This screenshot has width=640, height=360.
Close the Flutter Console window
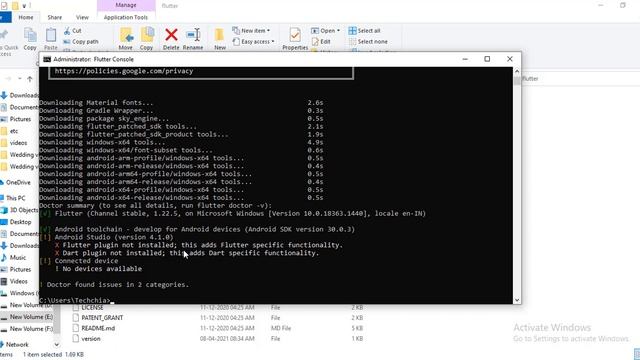[510, 59]
